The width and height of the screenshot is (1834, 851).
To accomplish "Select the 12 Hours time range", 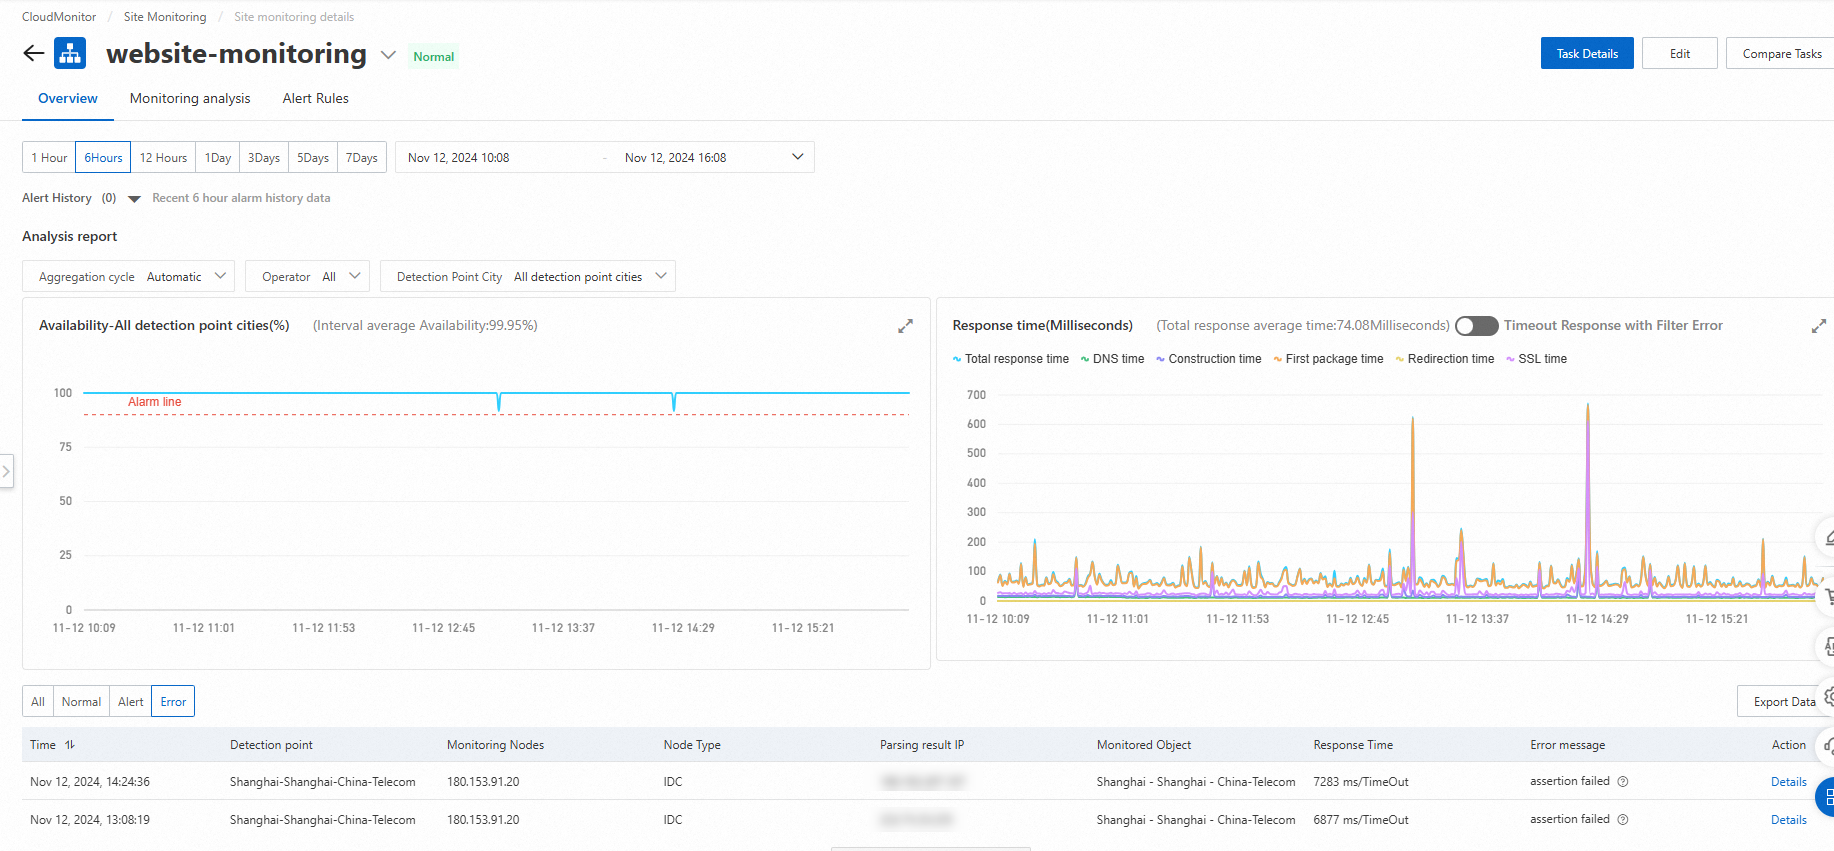I will coord(163,158).
